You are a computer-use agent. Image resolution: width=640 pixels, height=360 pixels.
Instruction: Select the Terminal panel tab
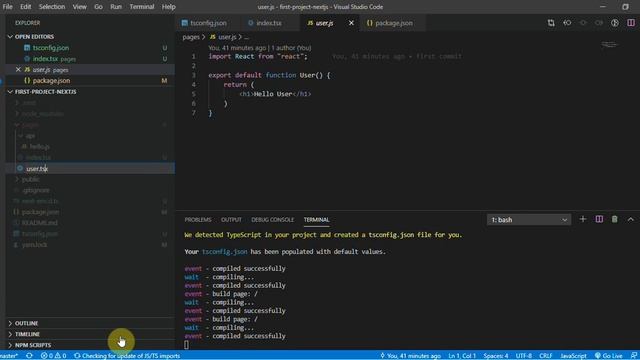(x=316, y=220)
